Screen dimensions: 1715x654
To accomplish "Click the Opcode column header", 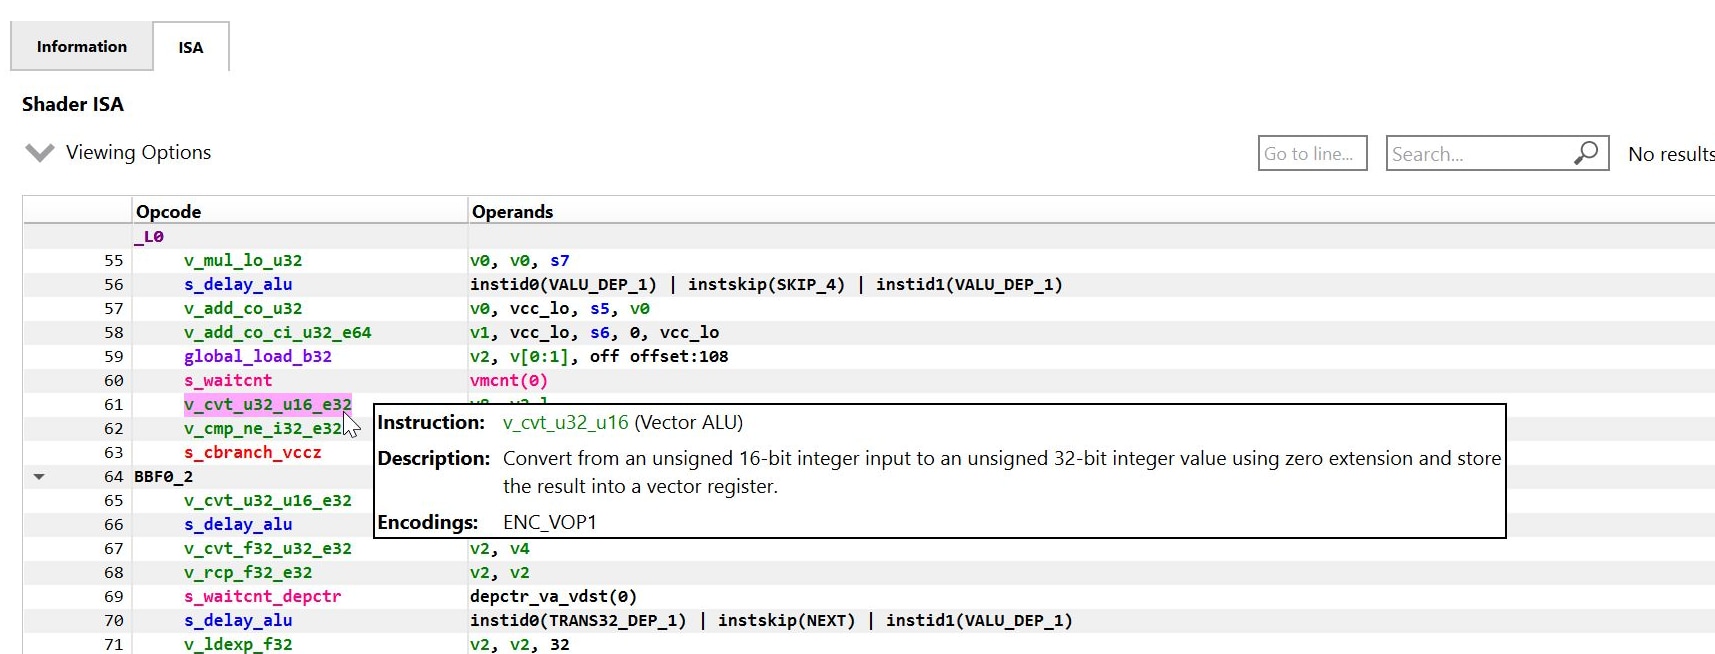I will [169, 212].
